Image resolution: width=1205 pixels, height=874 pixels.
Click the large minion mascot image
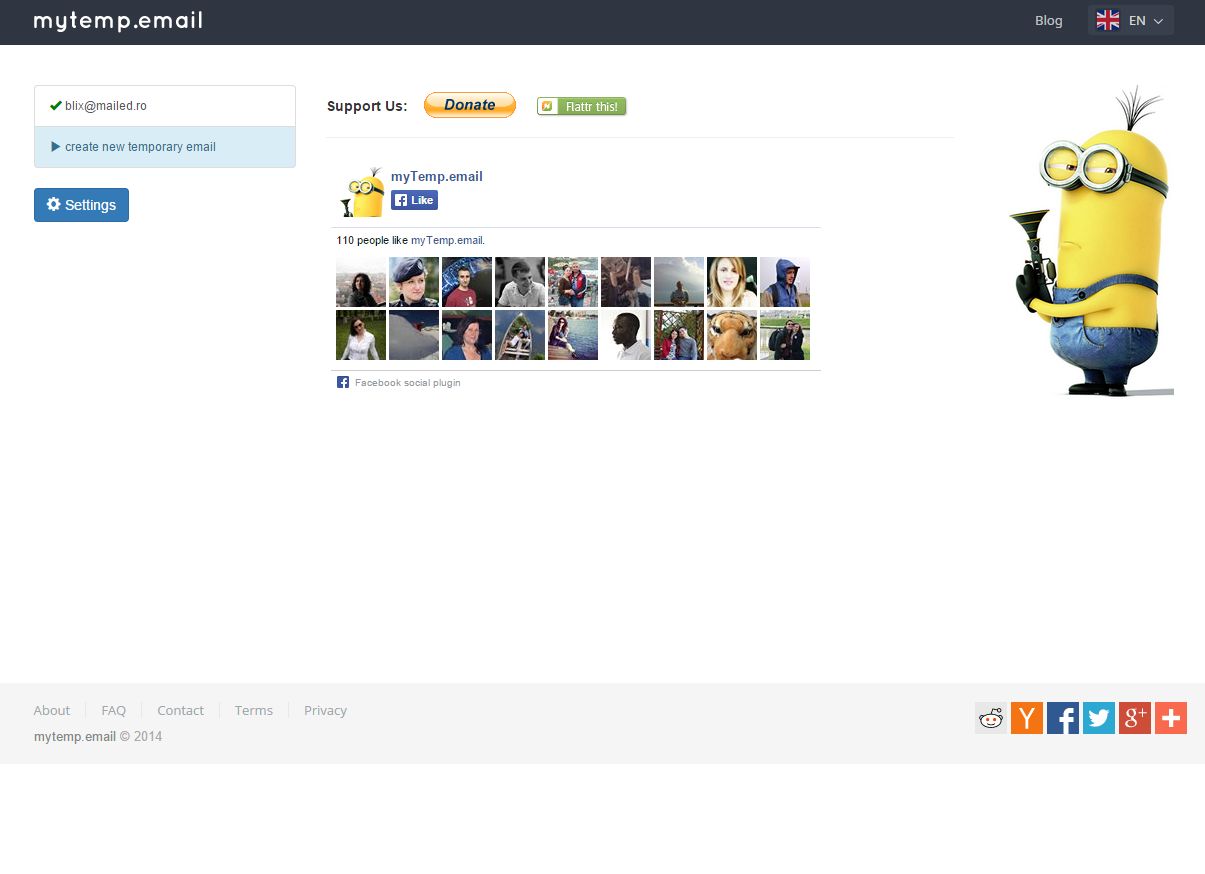1091,241
